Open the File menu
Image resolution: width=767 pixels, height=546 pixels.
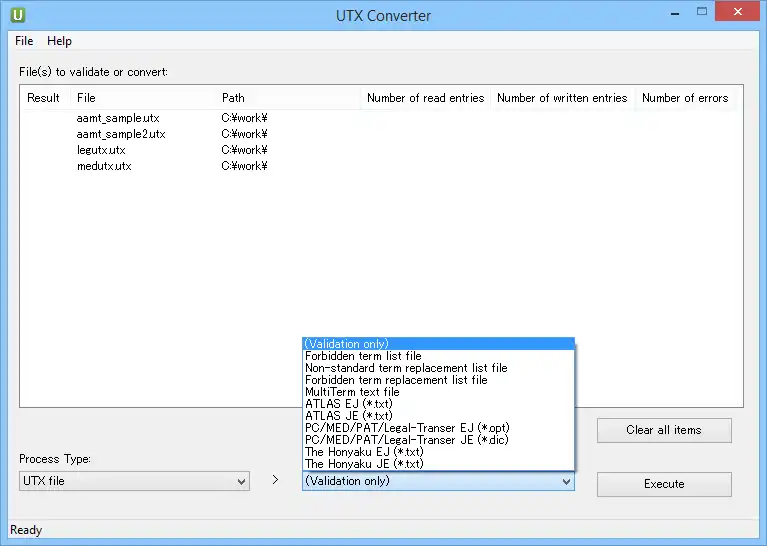coord(24,41)
